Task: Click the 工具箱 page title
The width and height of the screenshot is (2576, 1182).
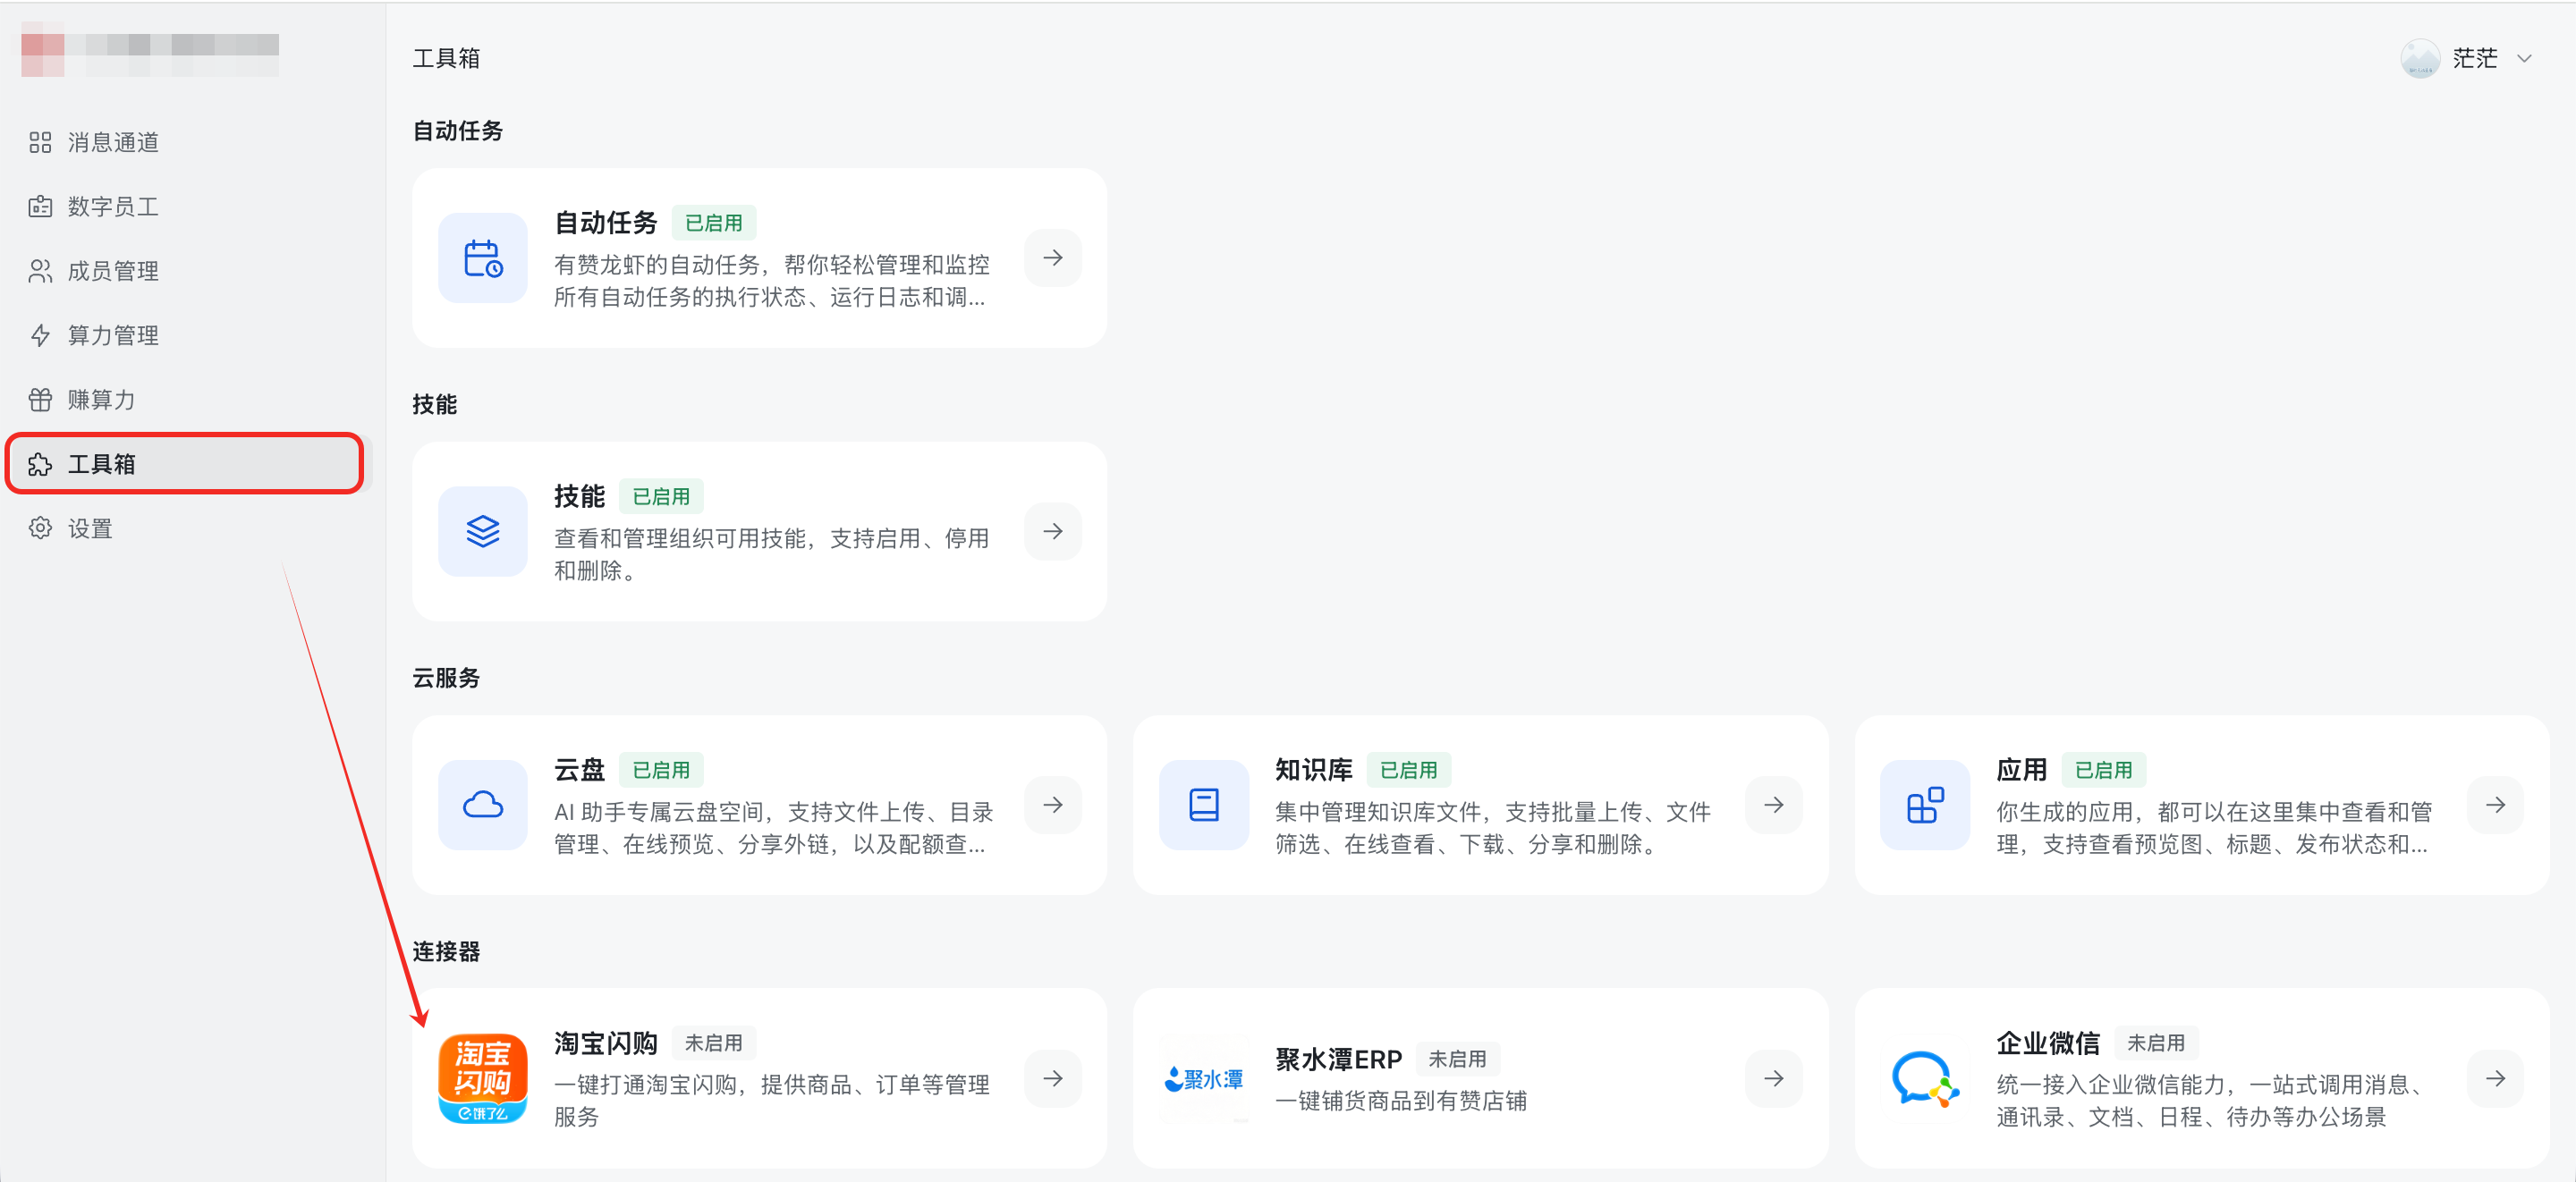Action: 446,58
